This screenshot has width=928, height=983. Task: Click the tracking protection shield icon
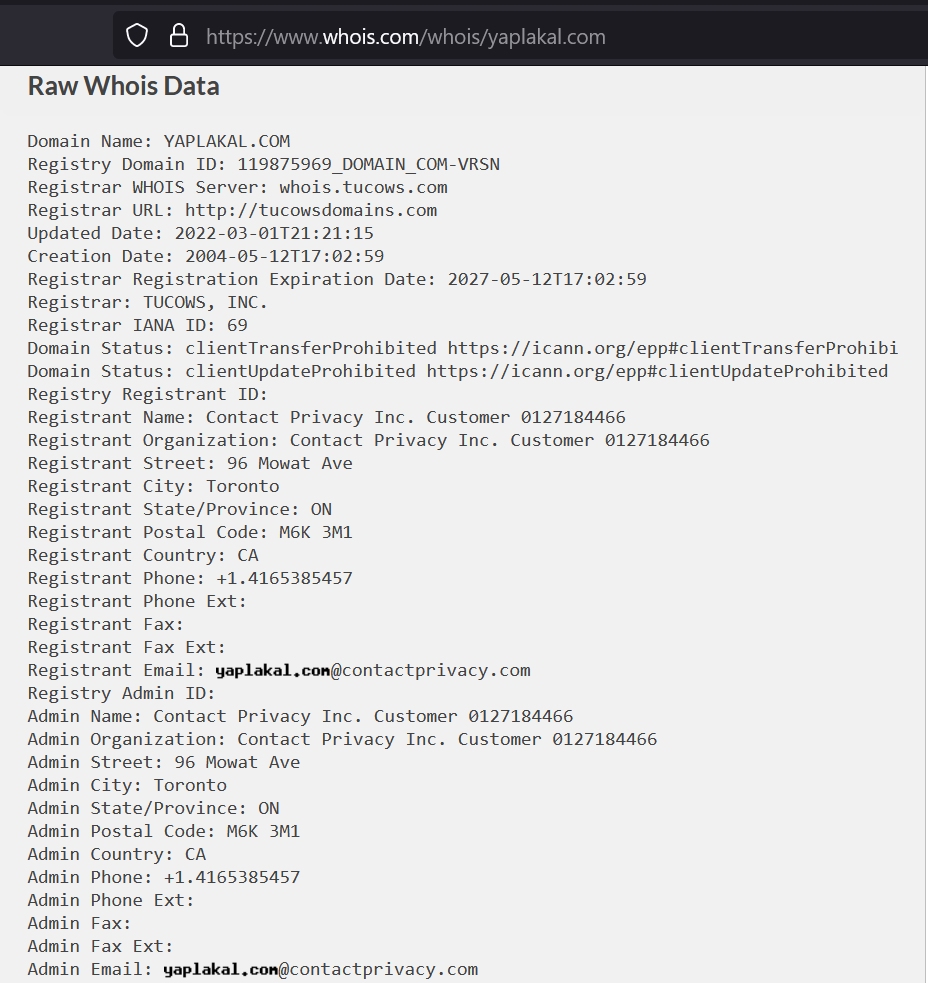point(137,36)
